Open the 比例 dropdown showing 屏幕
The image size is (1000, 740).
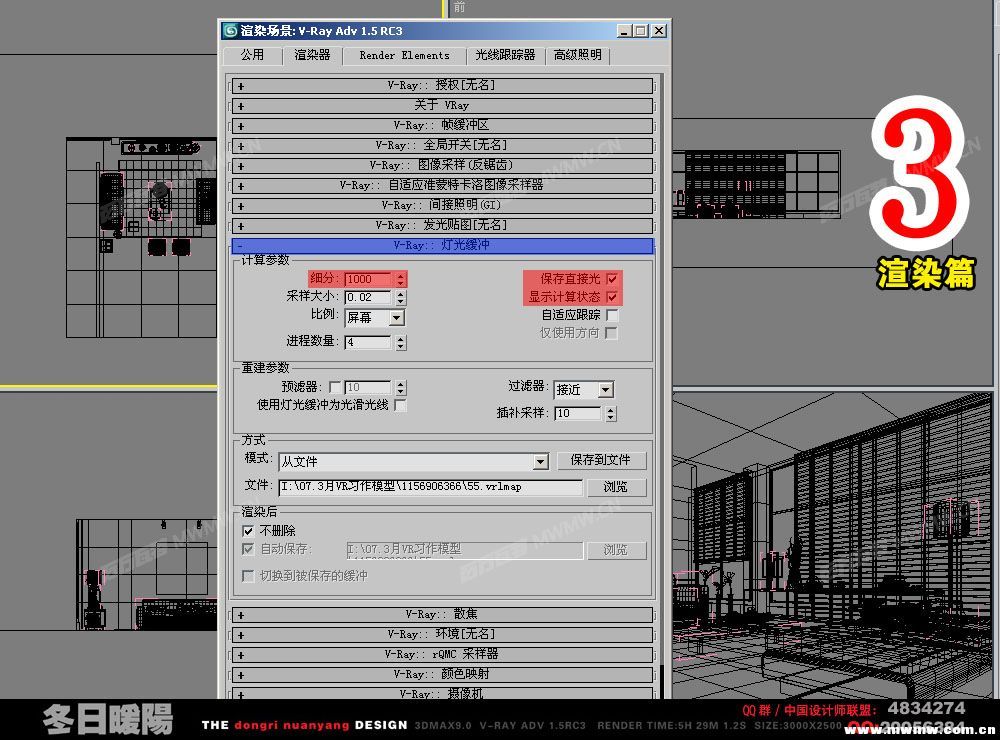[x=374, y=318]
